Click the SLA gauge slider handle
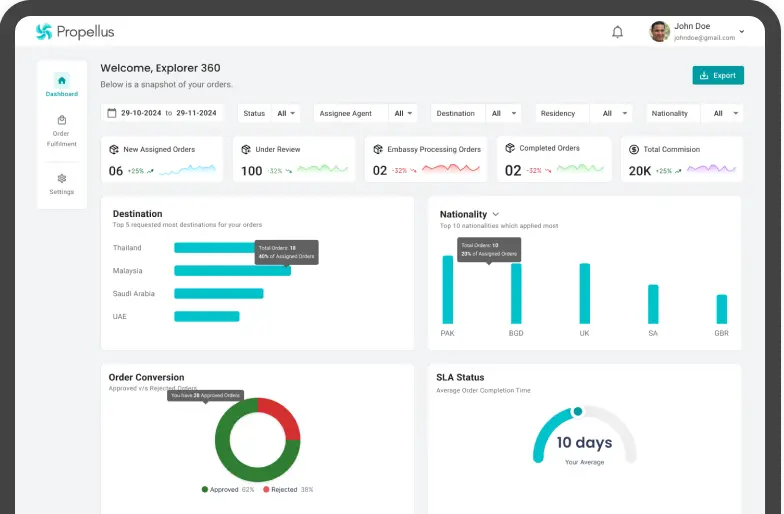 coord(577,411)
